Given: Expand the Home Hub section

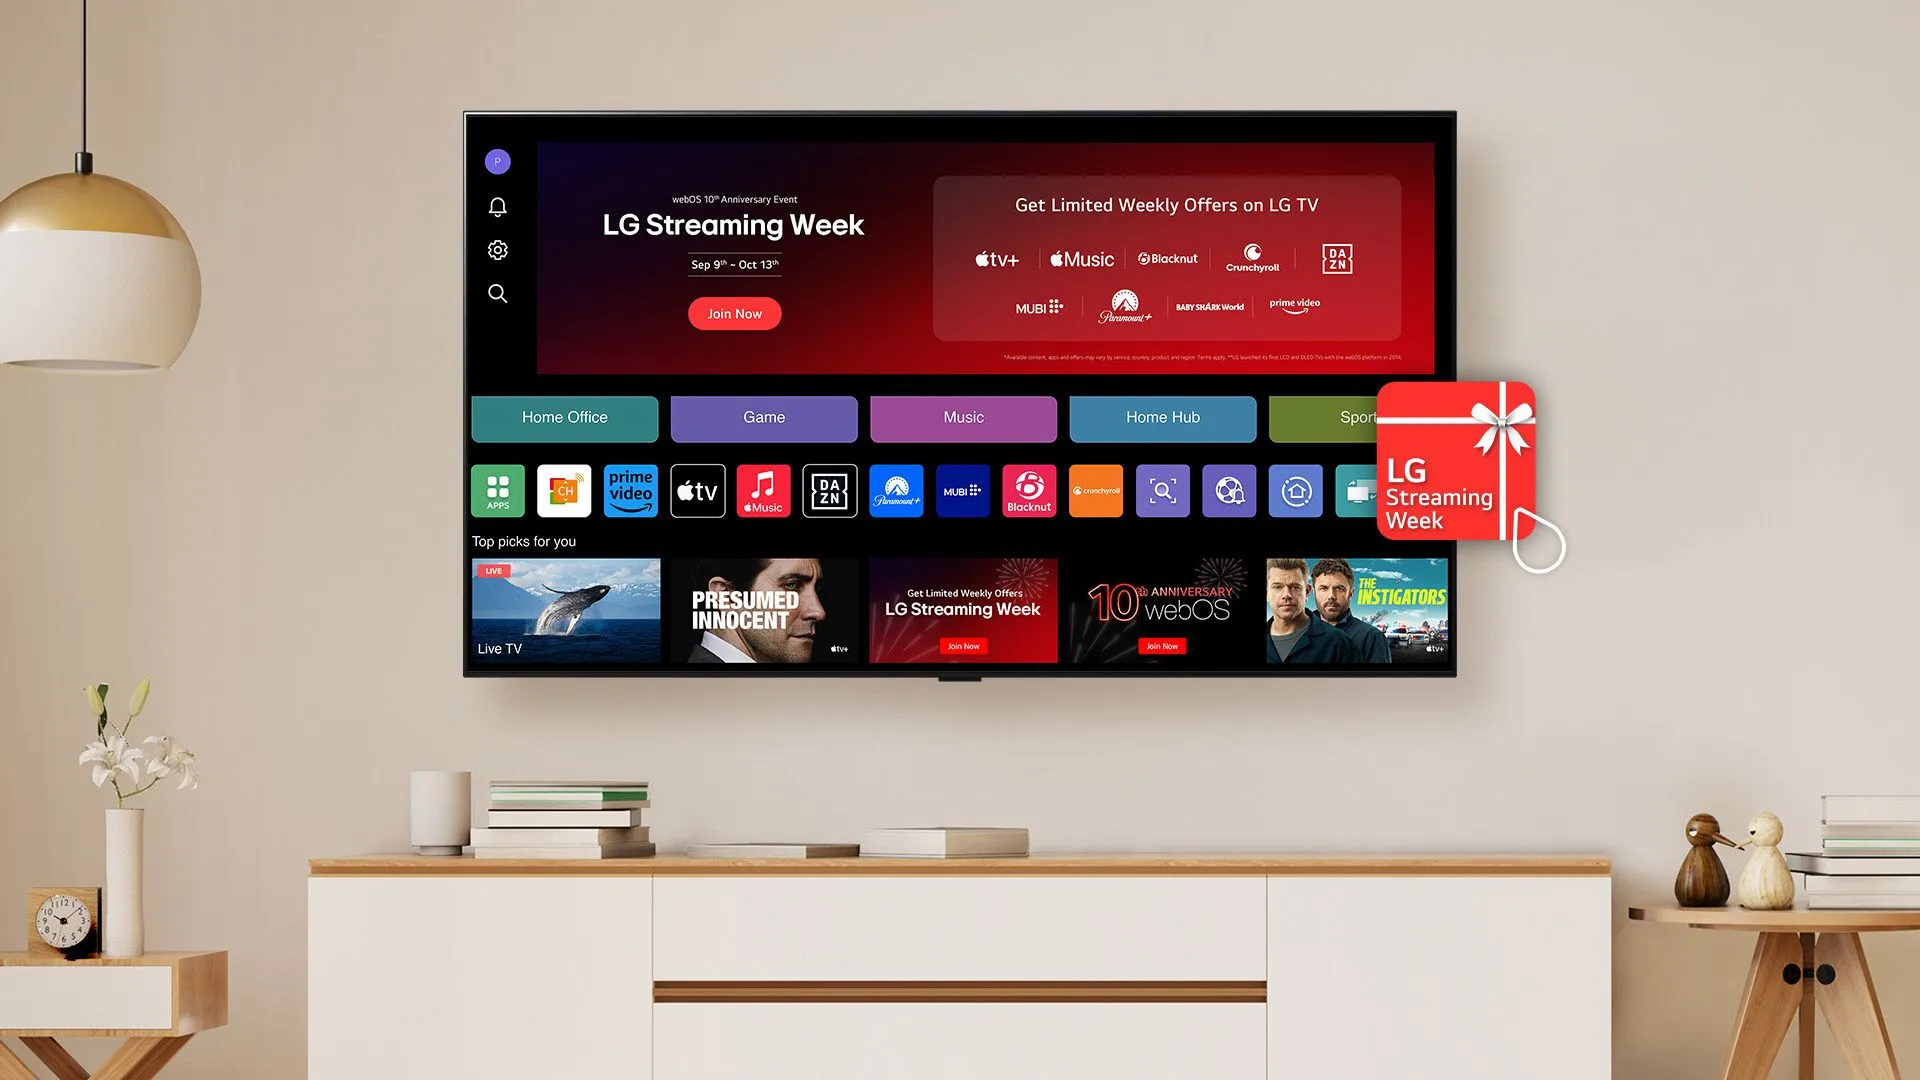Looking at the screenshot, I should (1160, 417).
